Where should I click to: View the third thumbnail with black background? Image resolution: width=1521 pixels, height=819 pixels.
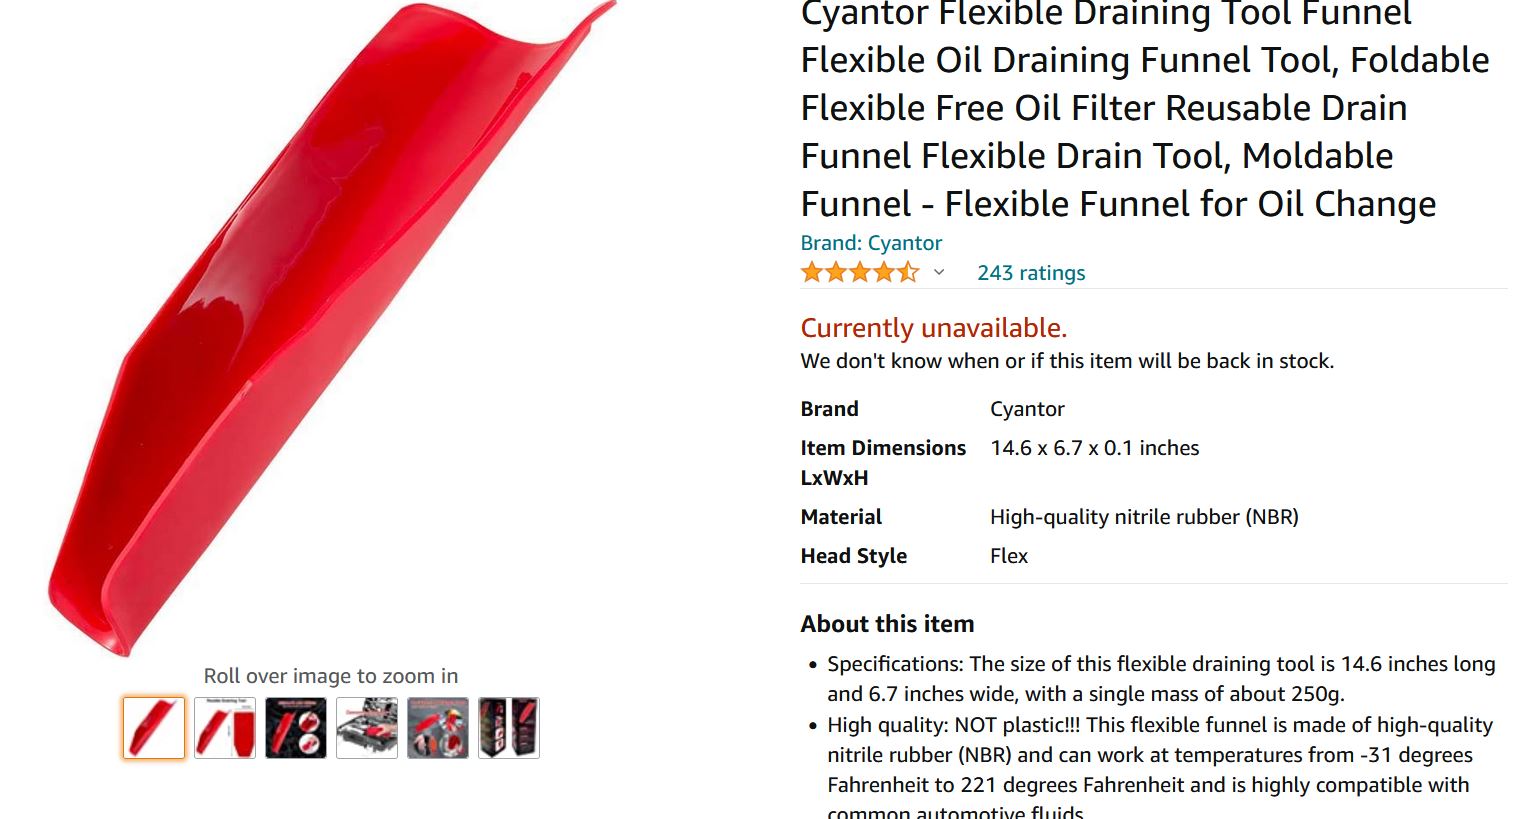point(296,728)
